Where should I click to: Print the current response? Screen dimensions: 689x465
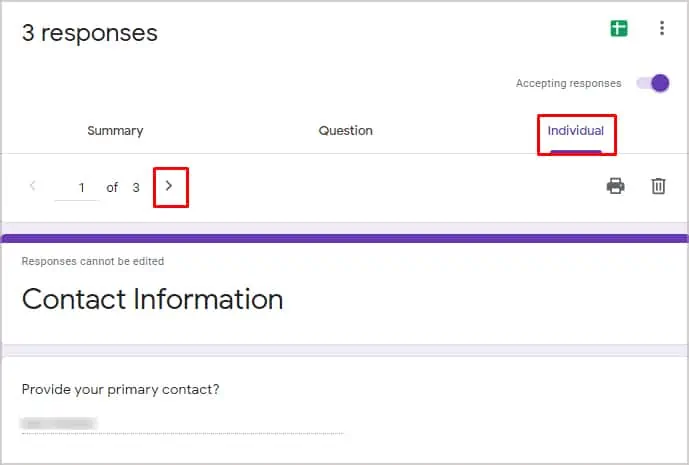(615, 186)
